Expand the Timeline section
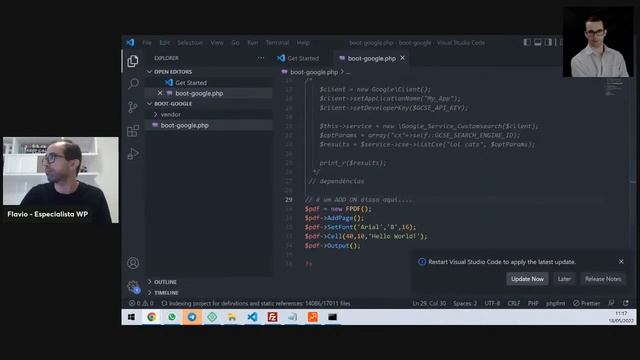Viewport: 640px width, 360px height. click(x=166, y=293)
